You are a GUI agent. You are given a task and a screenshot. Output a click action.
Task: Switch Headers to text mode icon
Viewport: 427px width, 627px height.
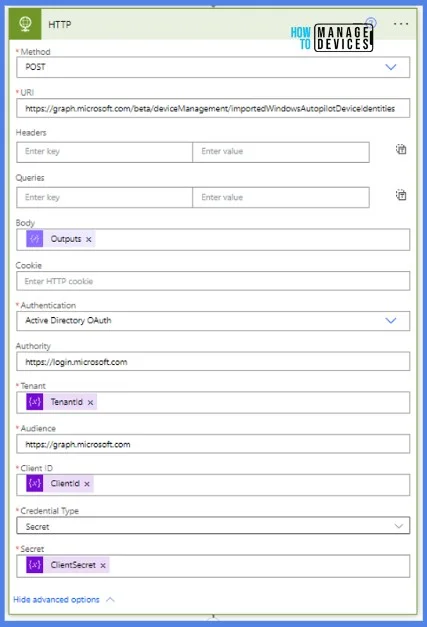click(401, 149)
